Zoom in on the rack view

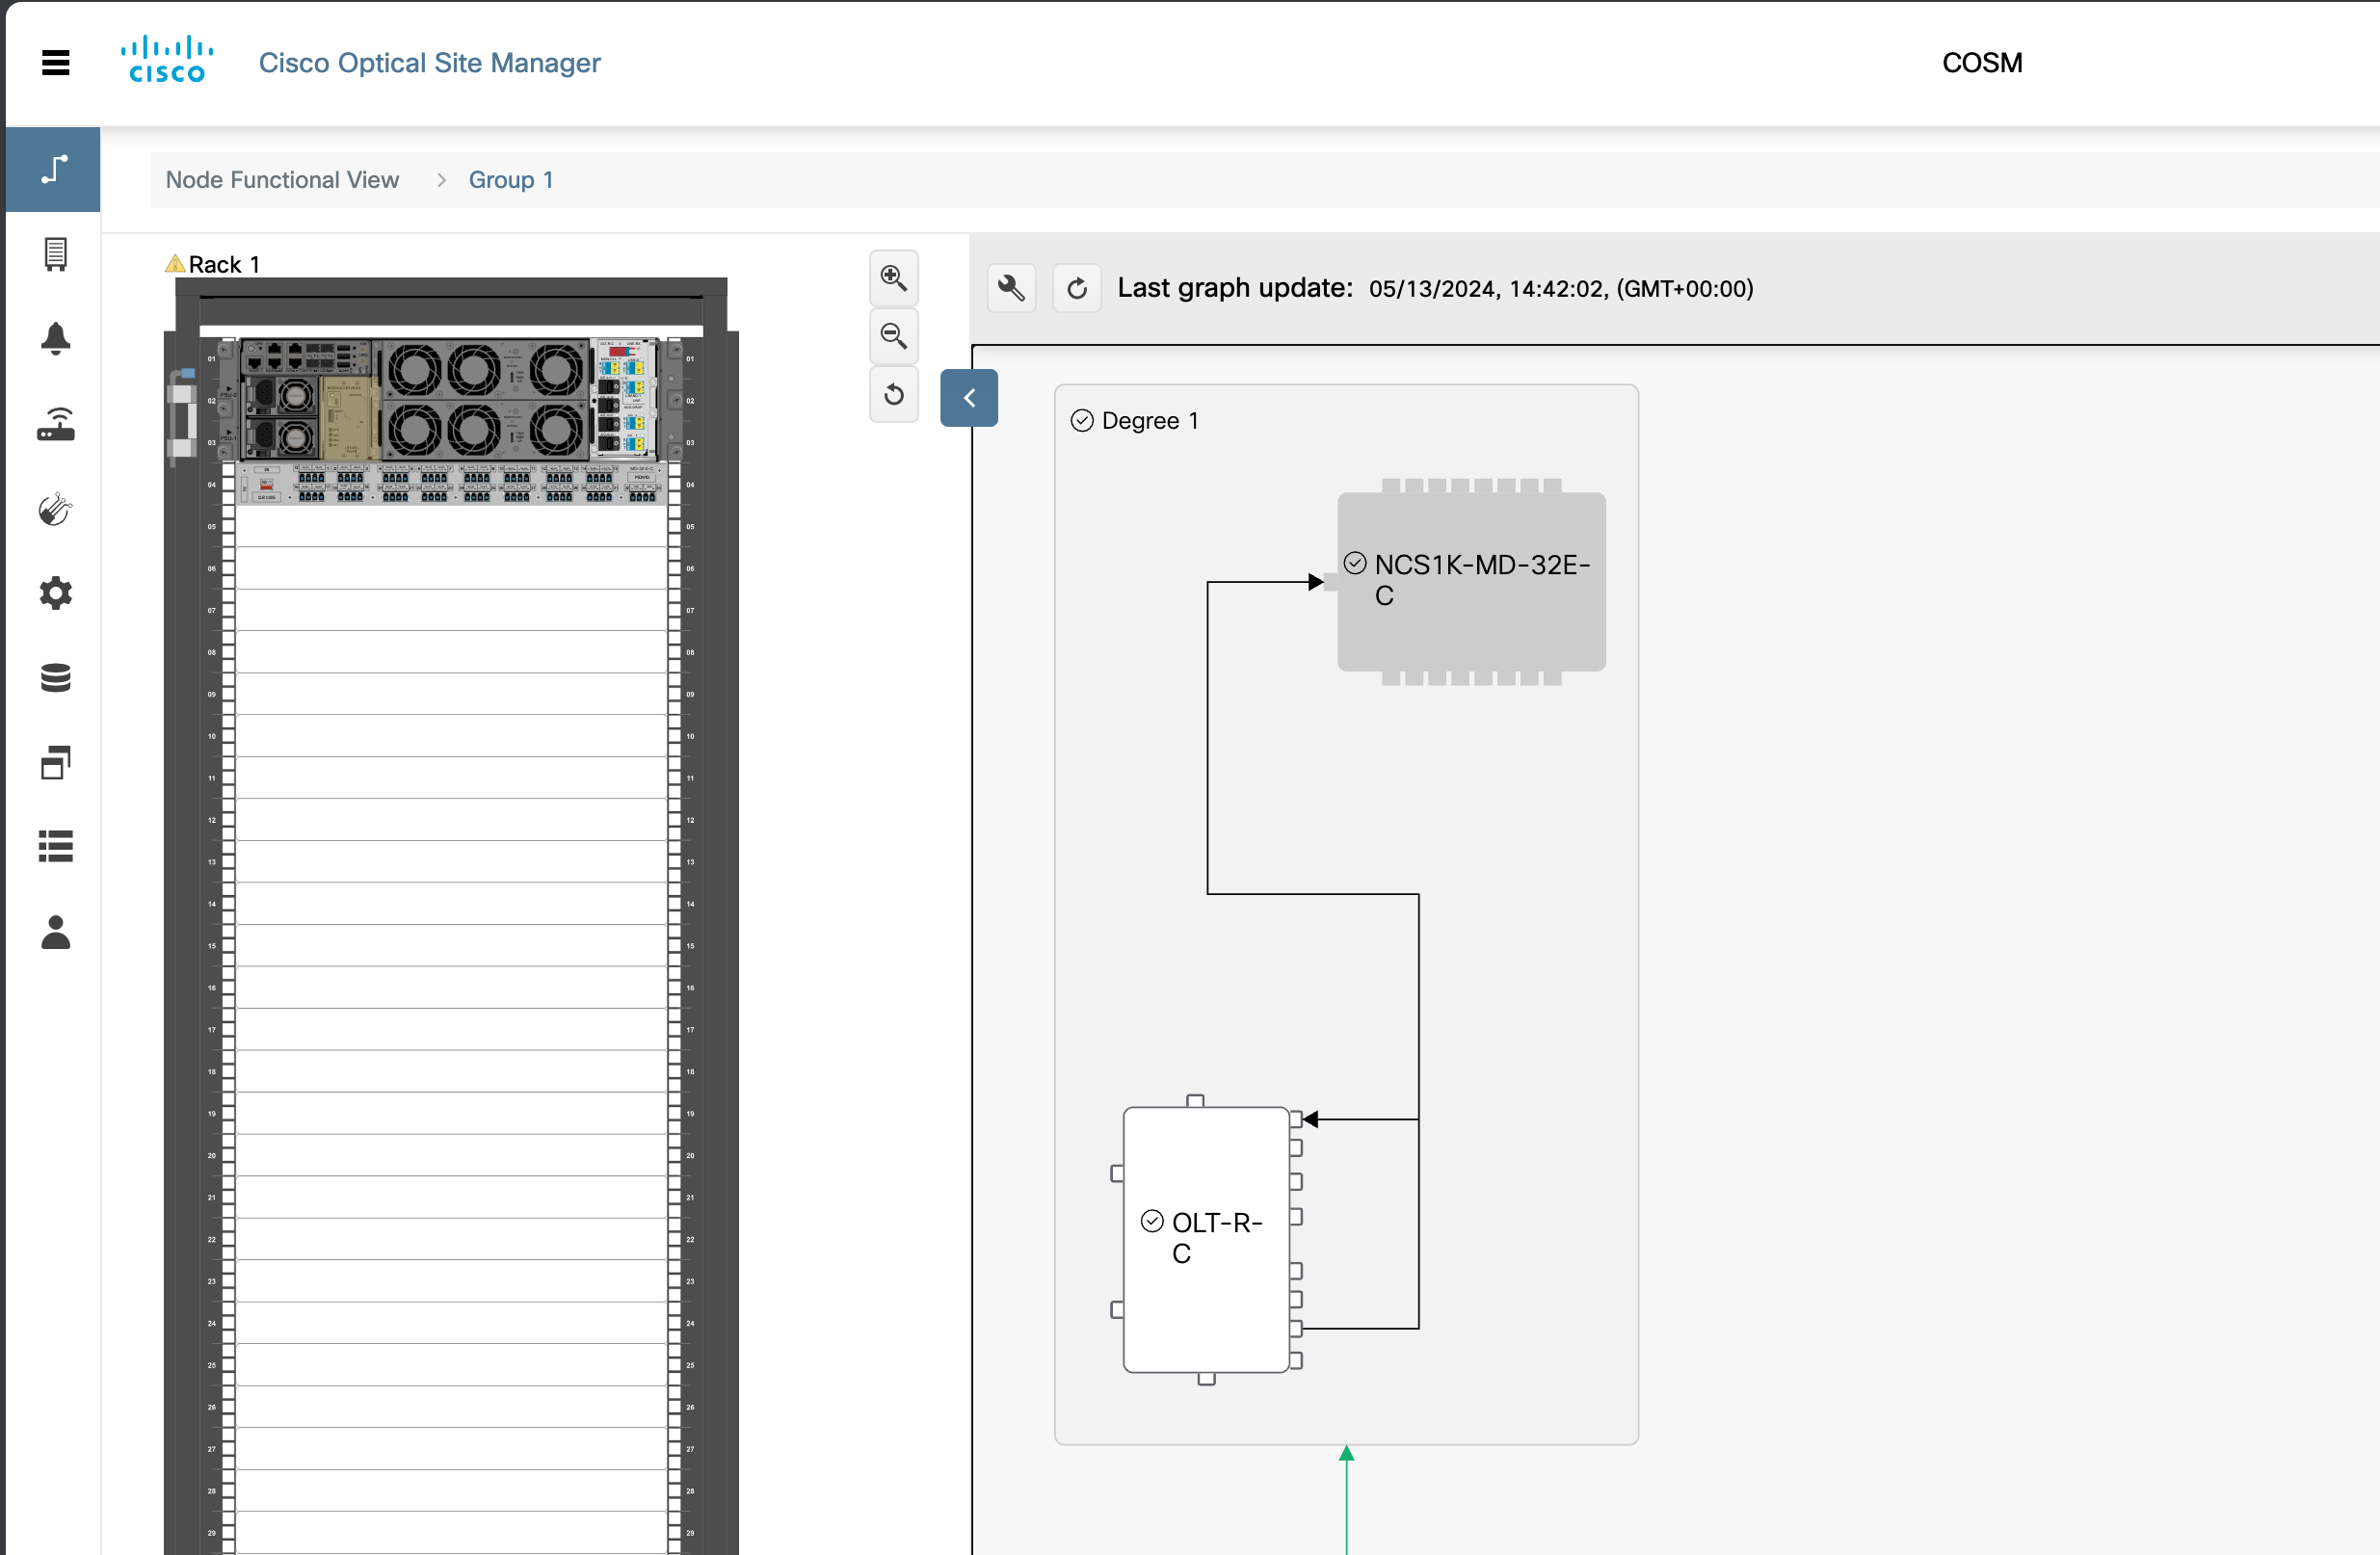pyautogui.click(x=893, y=279)
